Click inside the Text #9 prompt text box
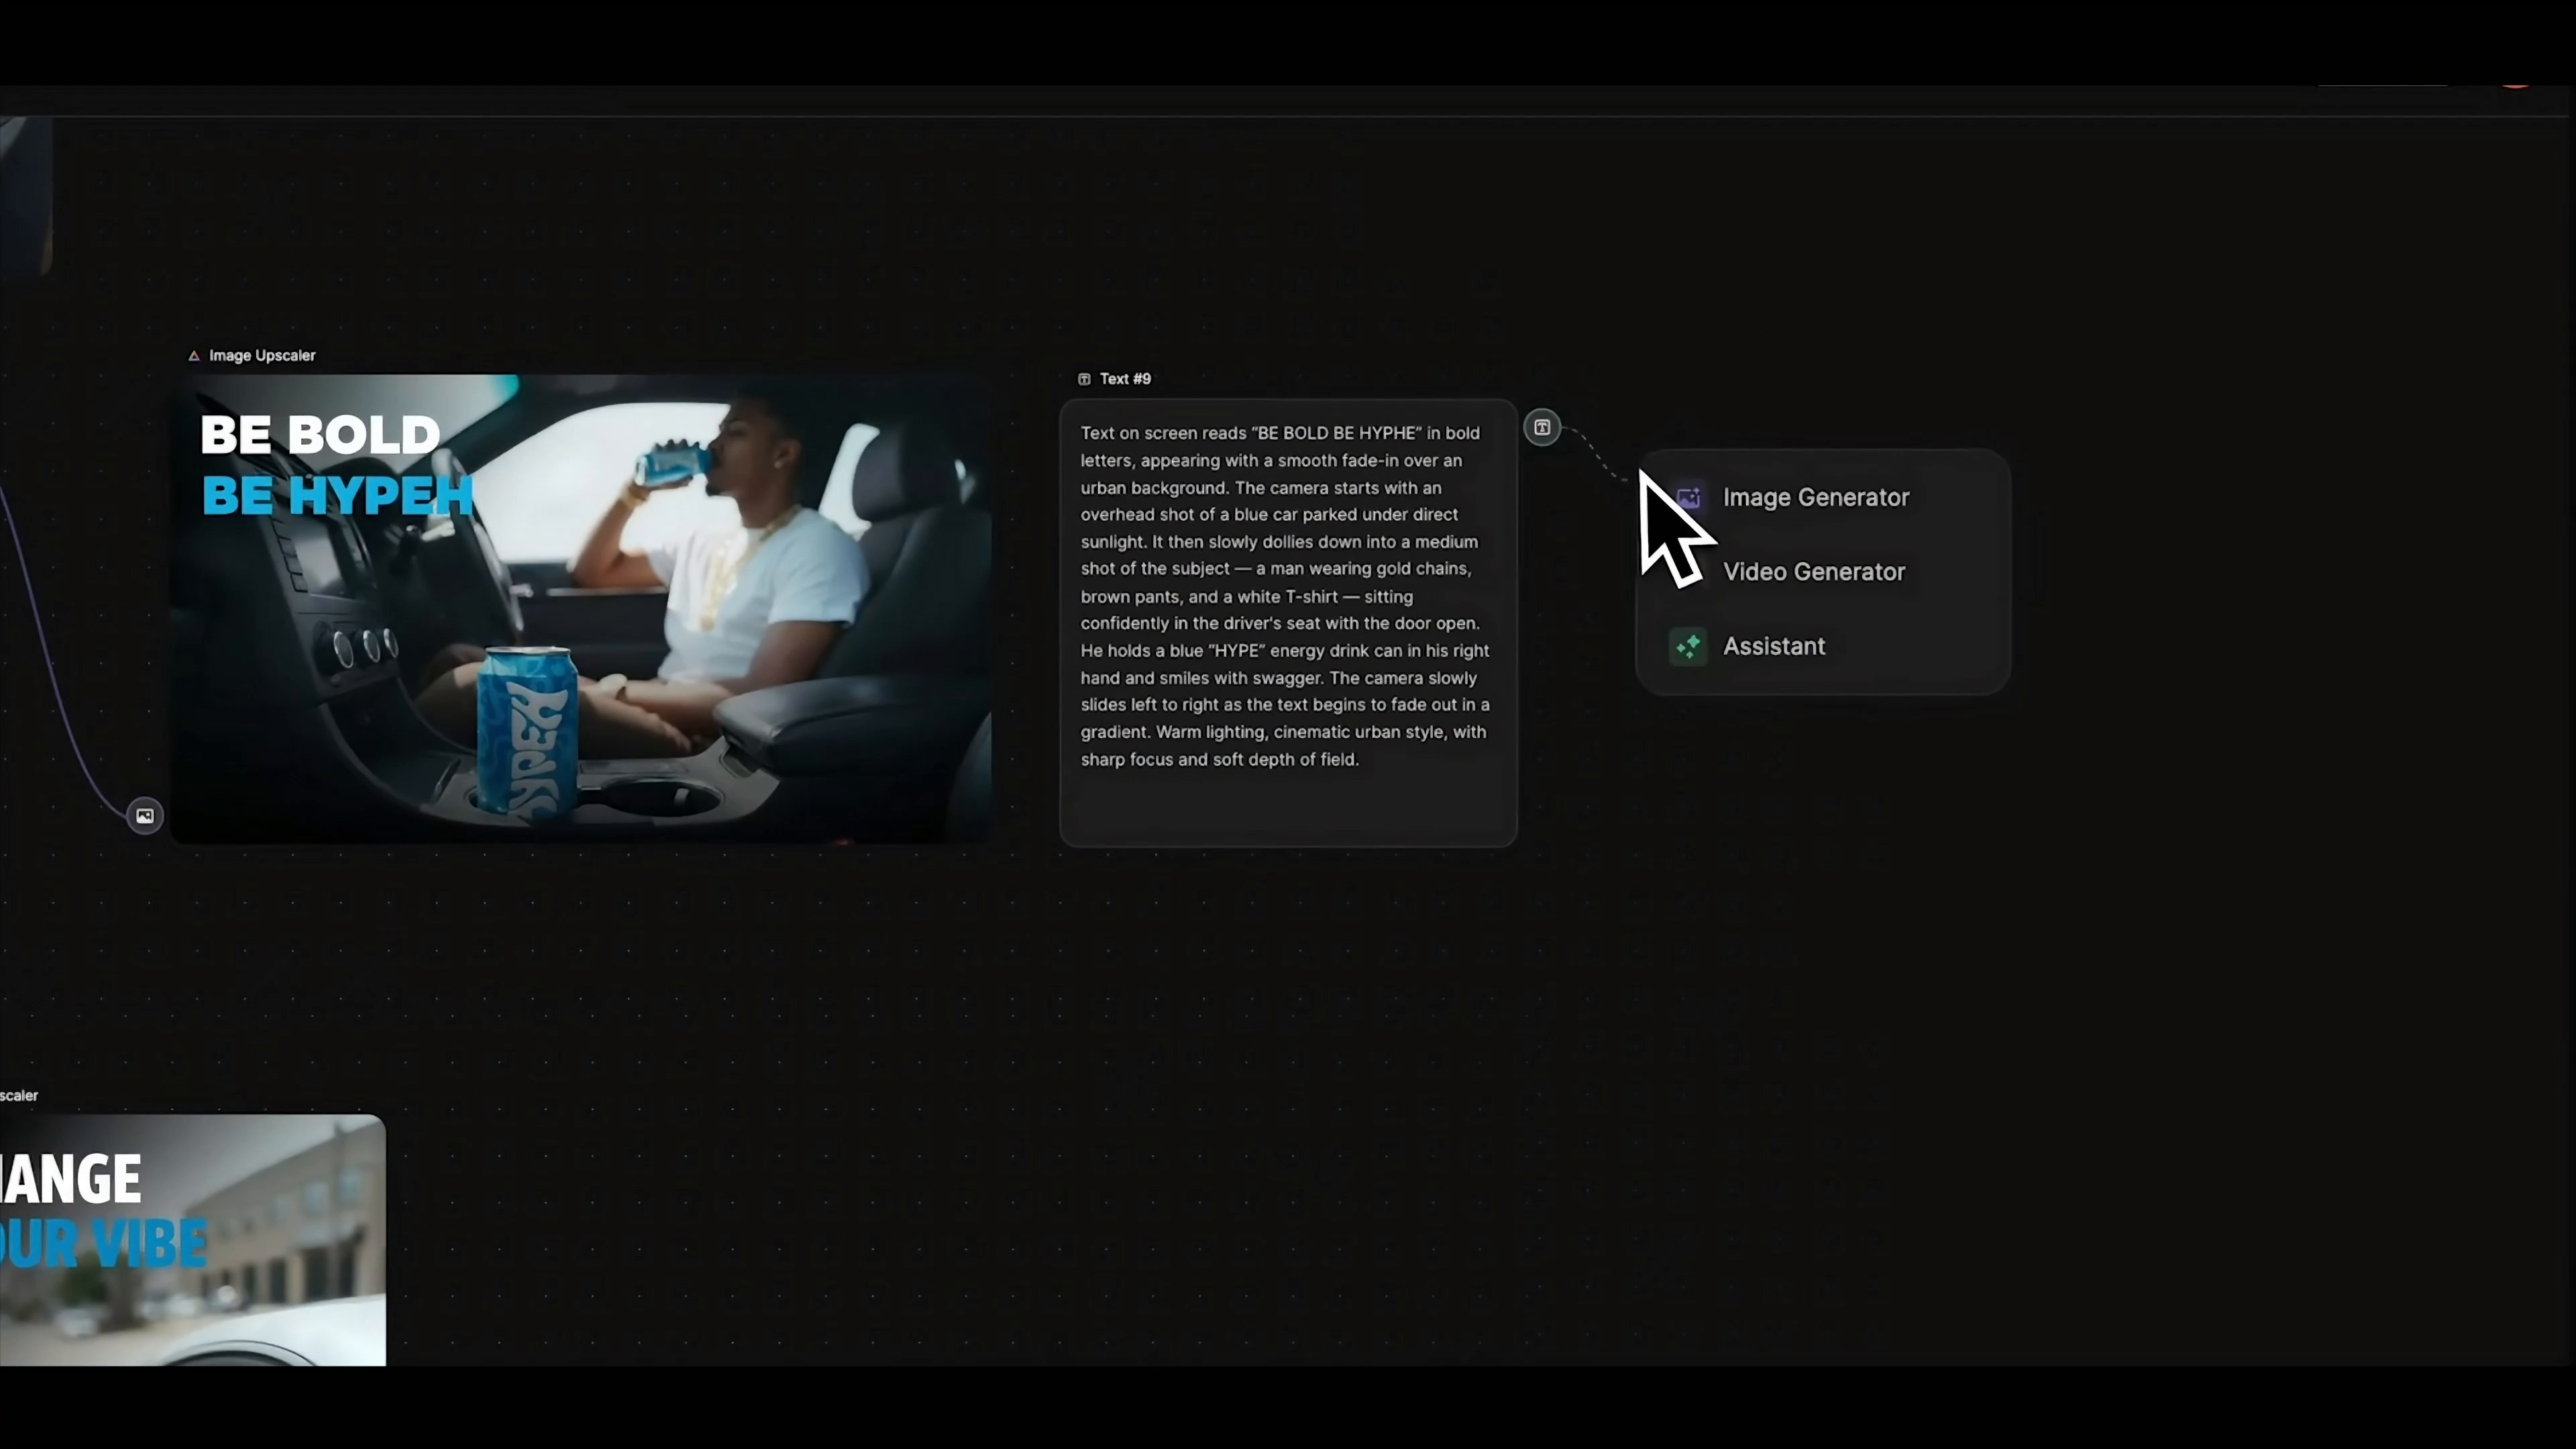2576x1449 pixels. pos(1288,623)
